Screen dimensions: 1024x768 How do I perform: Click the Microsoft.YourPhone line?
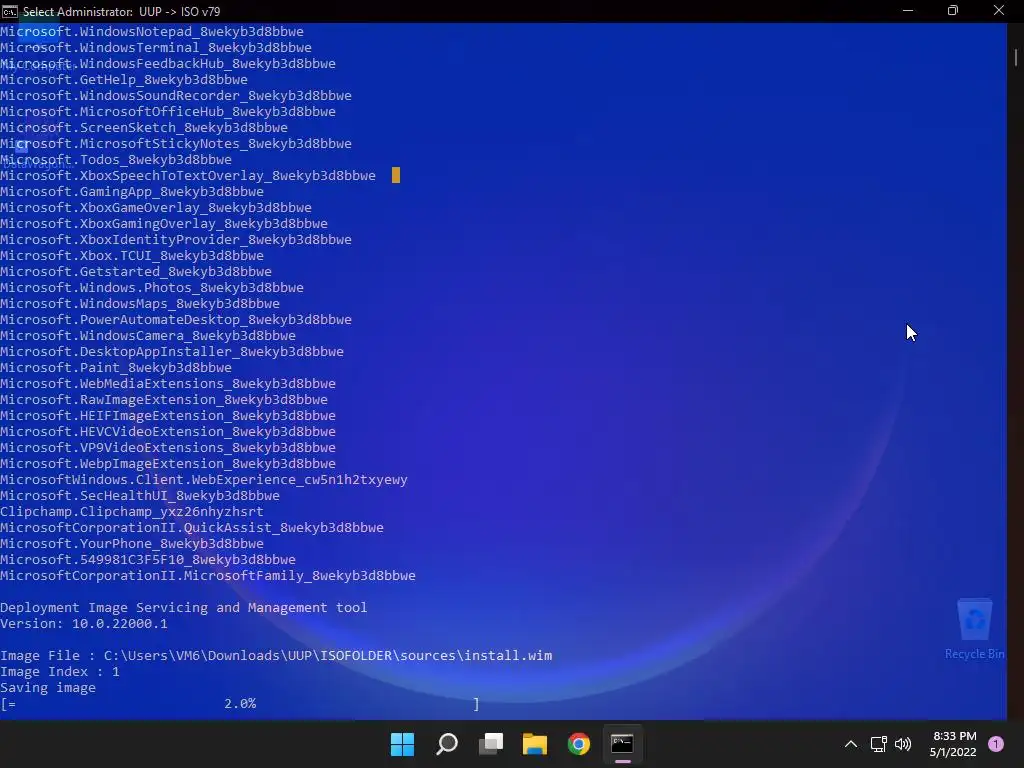[x=132, y=543]
